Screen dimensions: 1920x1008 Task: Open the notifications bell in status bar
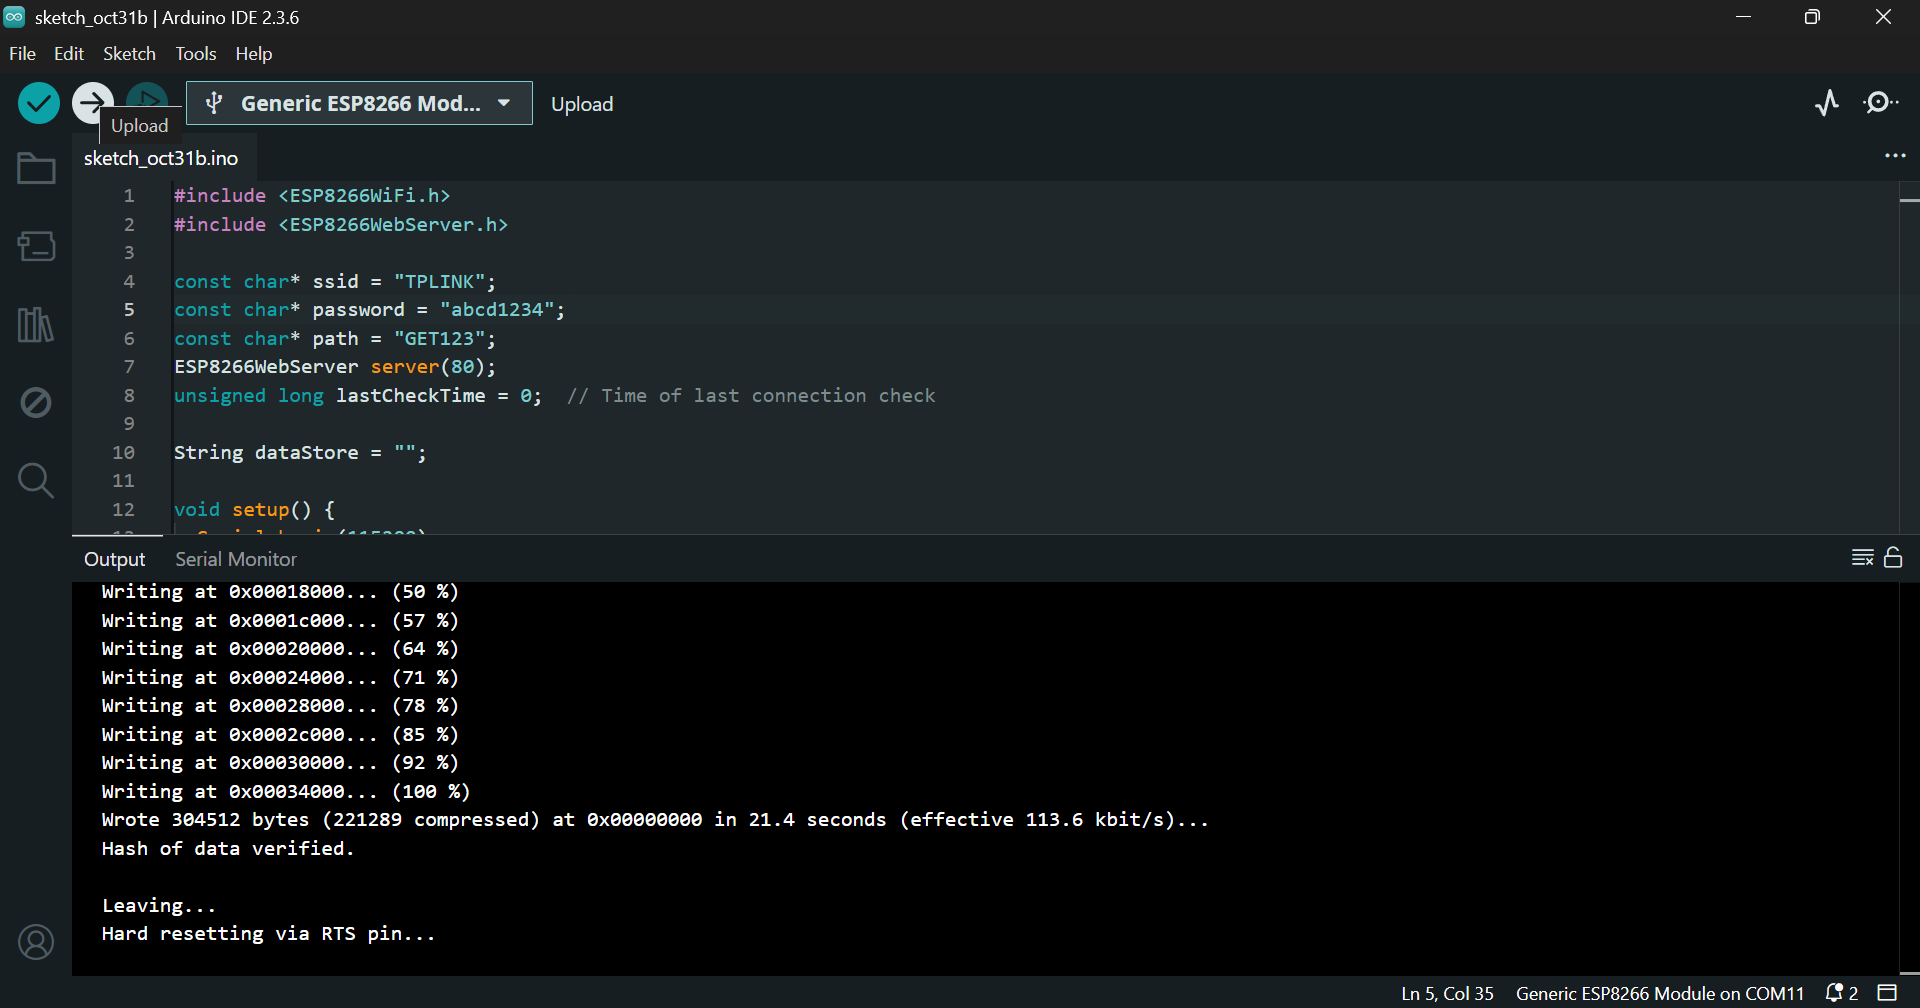tap(1841, 993)
